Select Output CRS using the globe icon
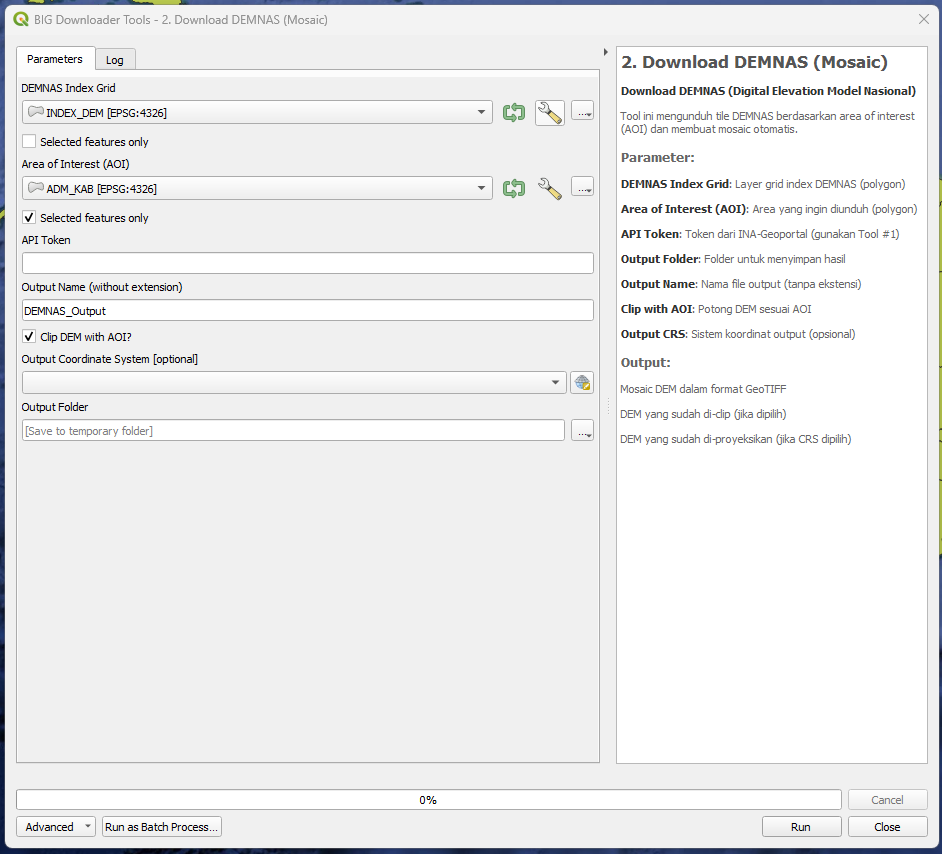 (582, 382)
